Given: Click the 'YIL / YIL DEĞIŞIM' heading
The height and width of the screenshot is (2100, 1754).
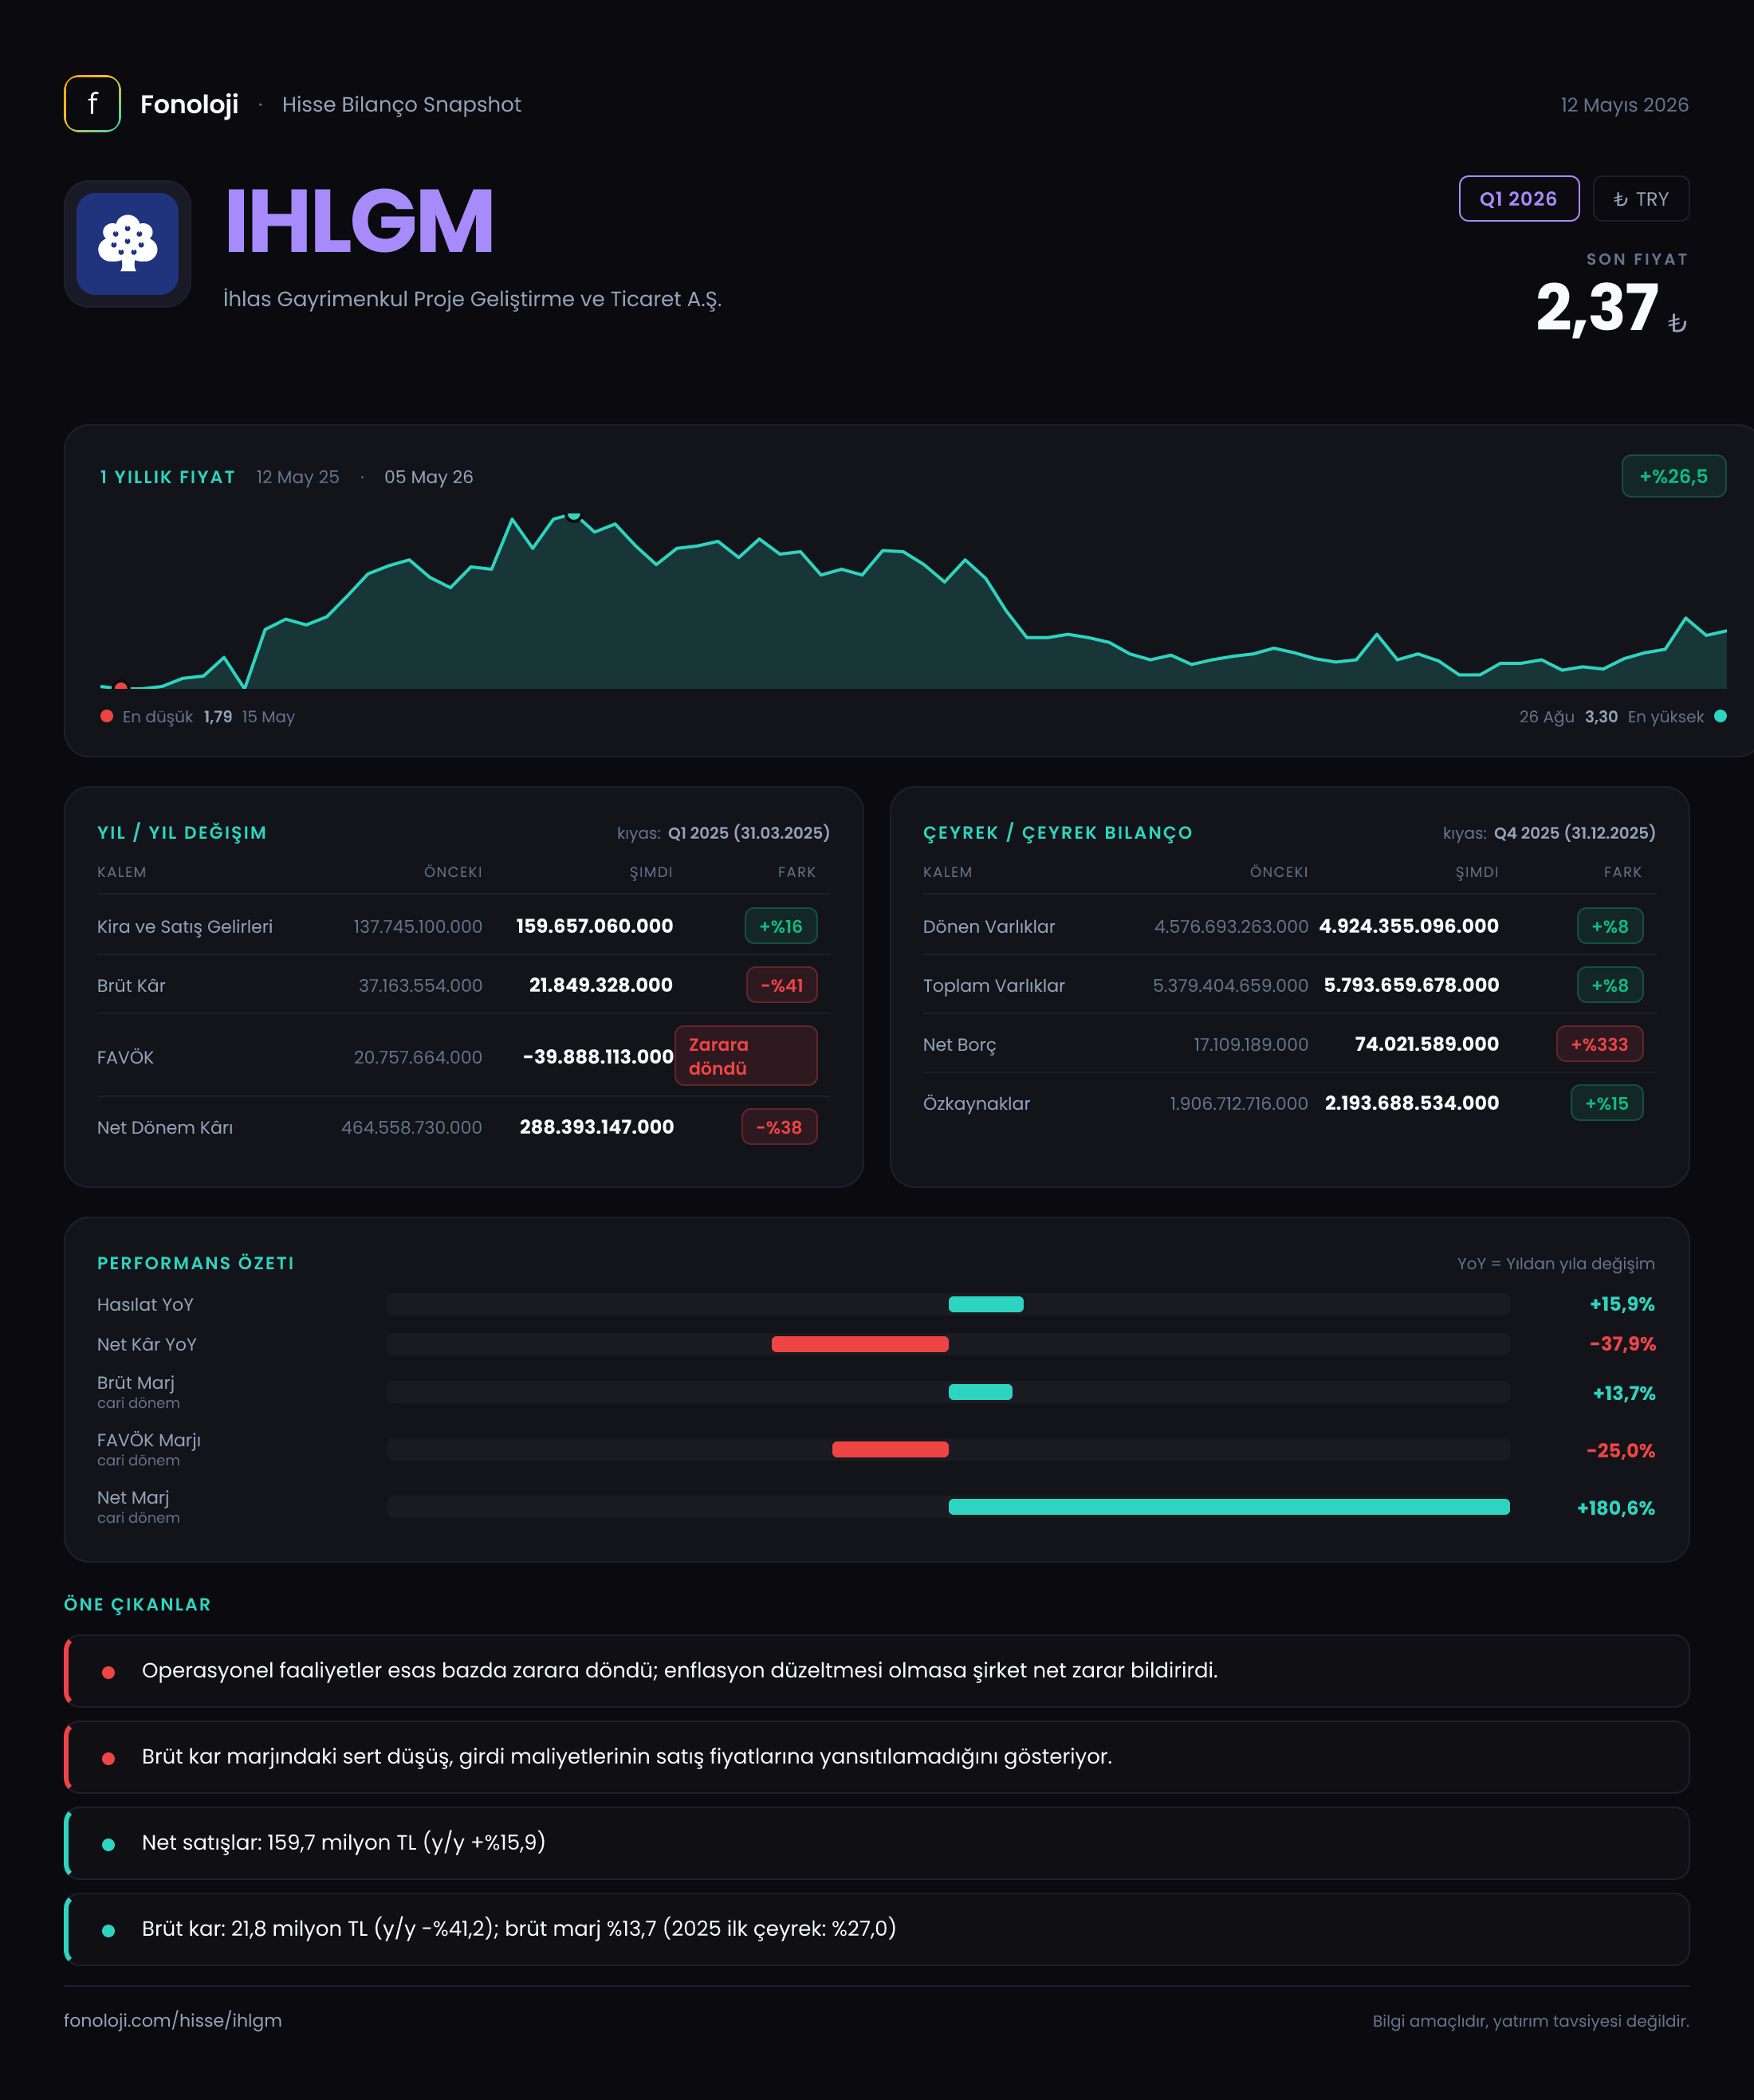Looking at the screenshot, I should pos(182,833).
